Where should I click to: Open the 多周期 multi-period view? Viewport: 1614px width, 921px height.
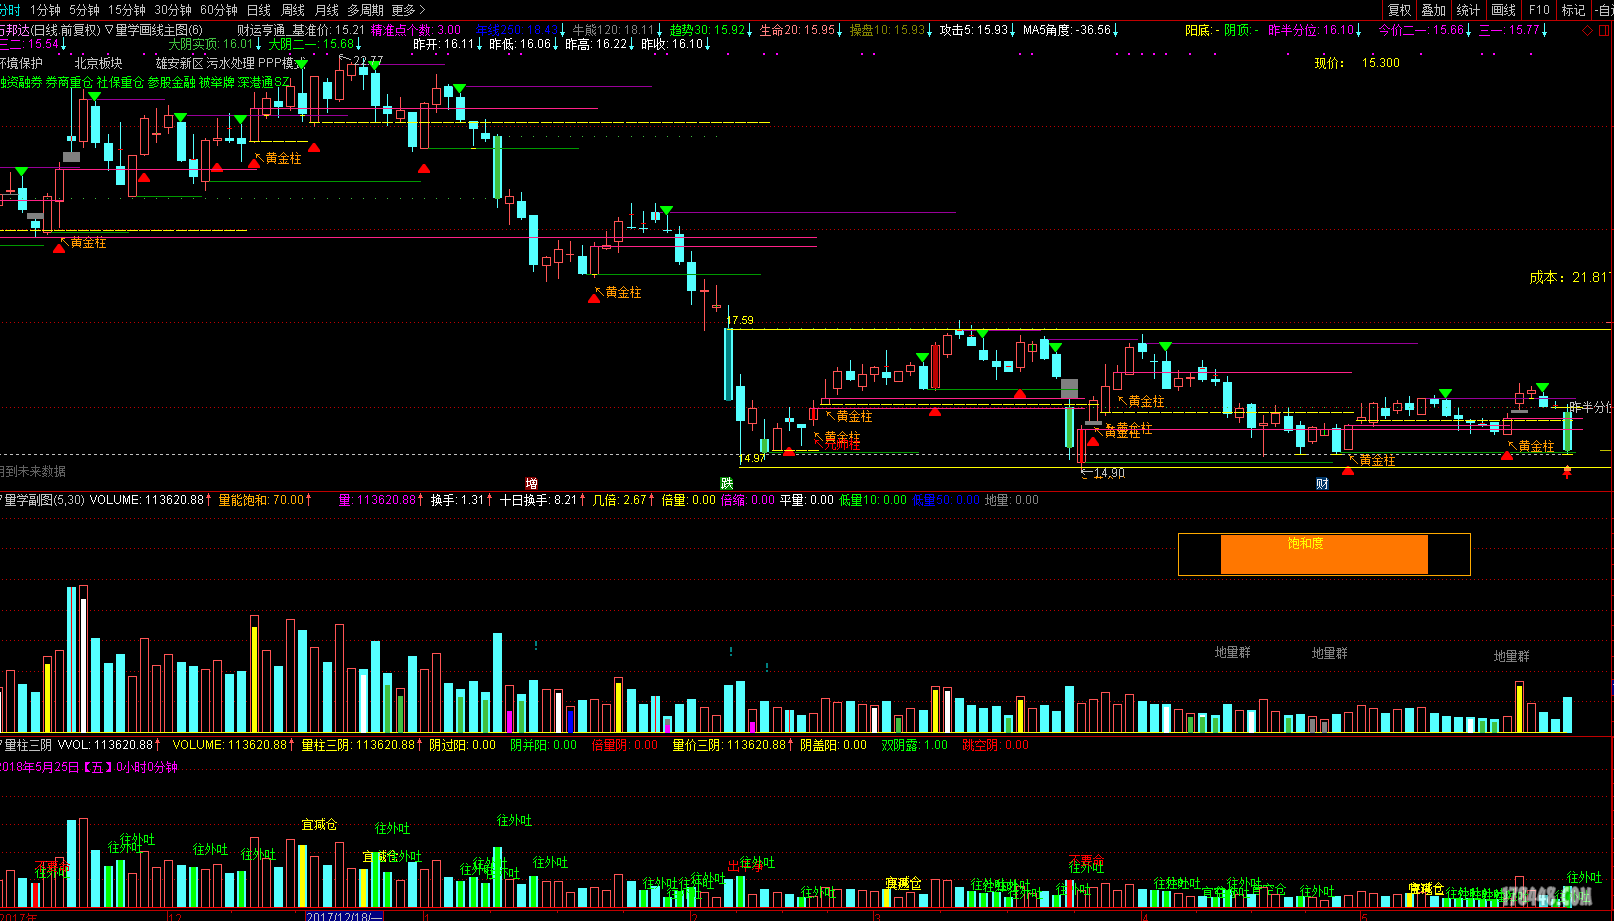pos(365,10)
